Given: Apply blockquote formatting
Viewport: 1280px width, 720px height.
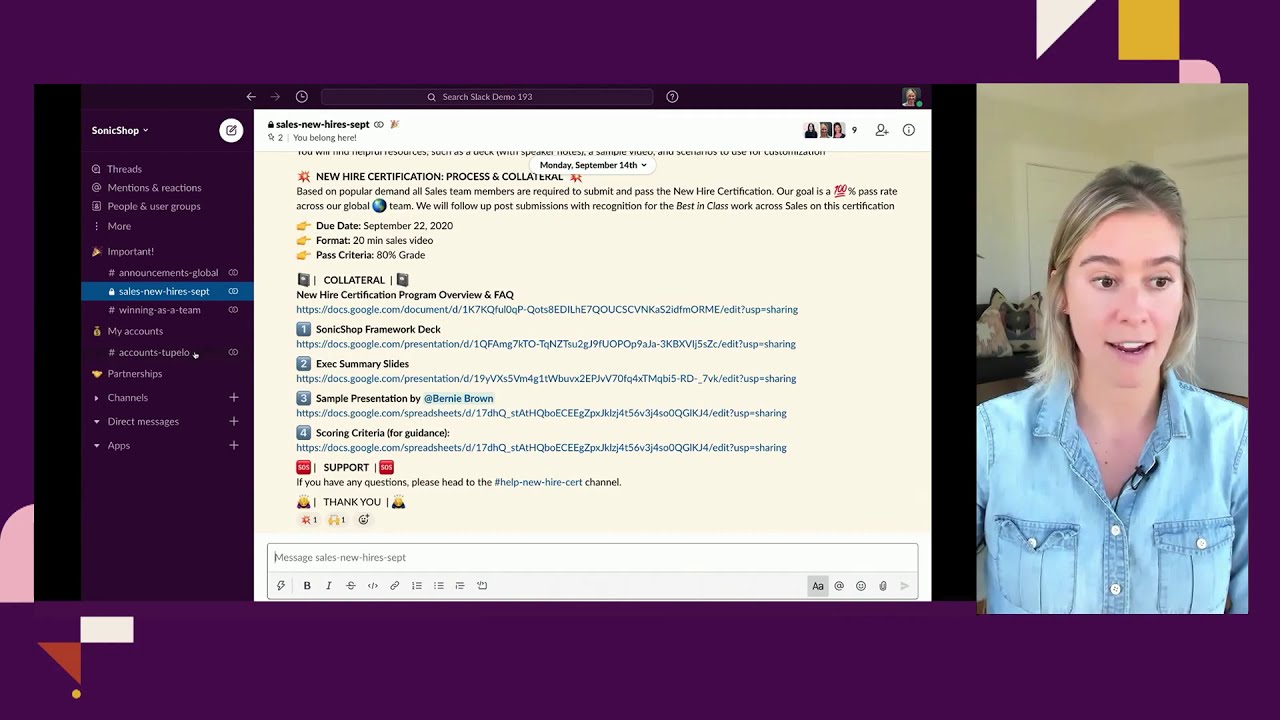Looking at the screenshot, I should [460, 586].
